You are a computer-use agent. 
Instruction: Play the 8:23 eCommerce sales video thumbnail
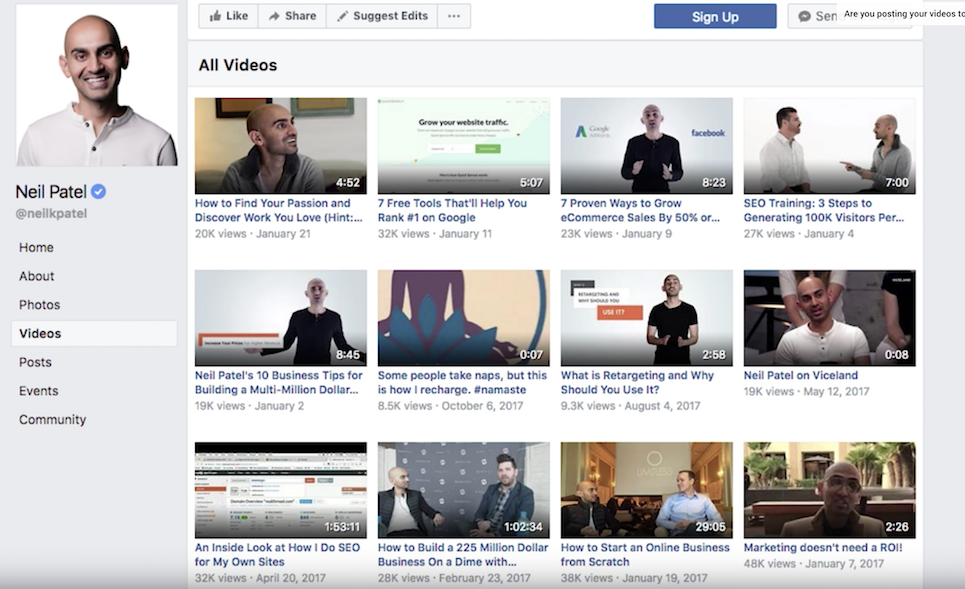click(646, 146)
